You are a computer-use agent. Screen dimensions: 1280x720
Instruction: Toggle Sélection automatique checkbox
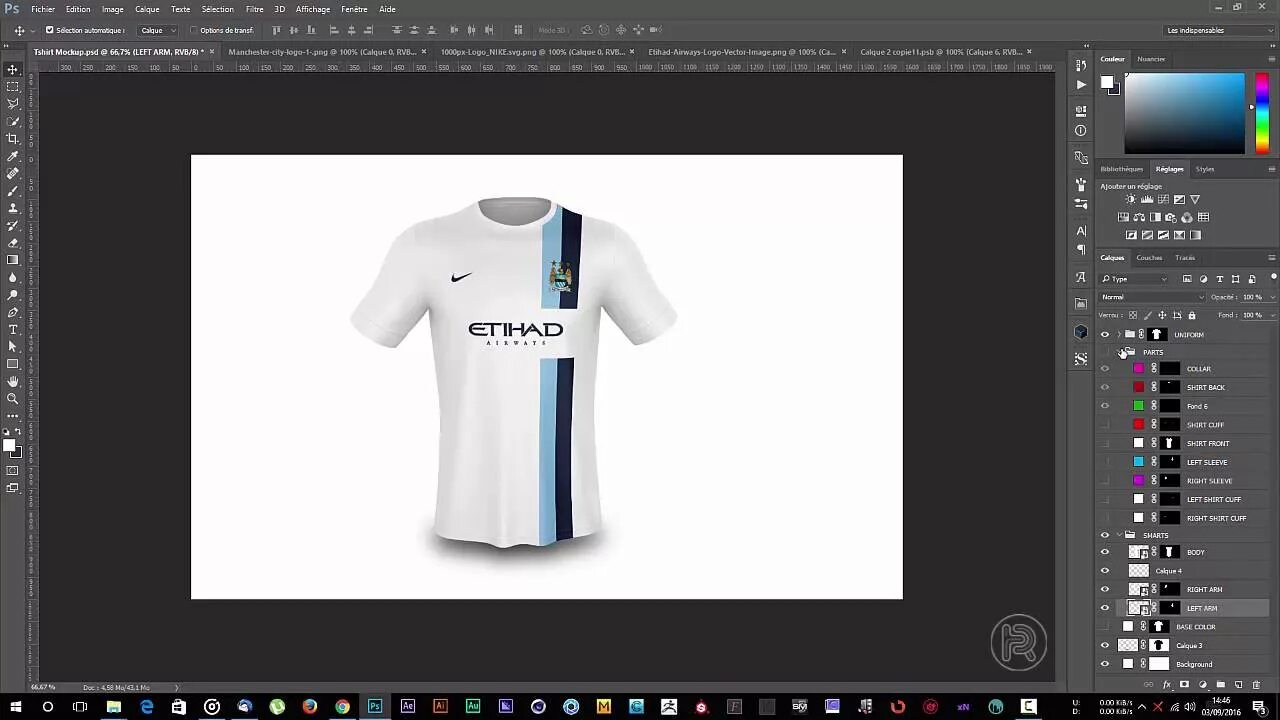click(x=50, y=30)
